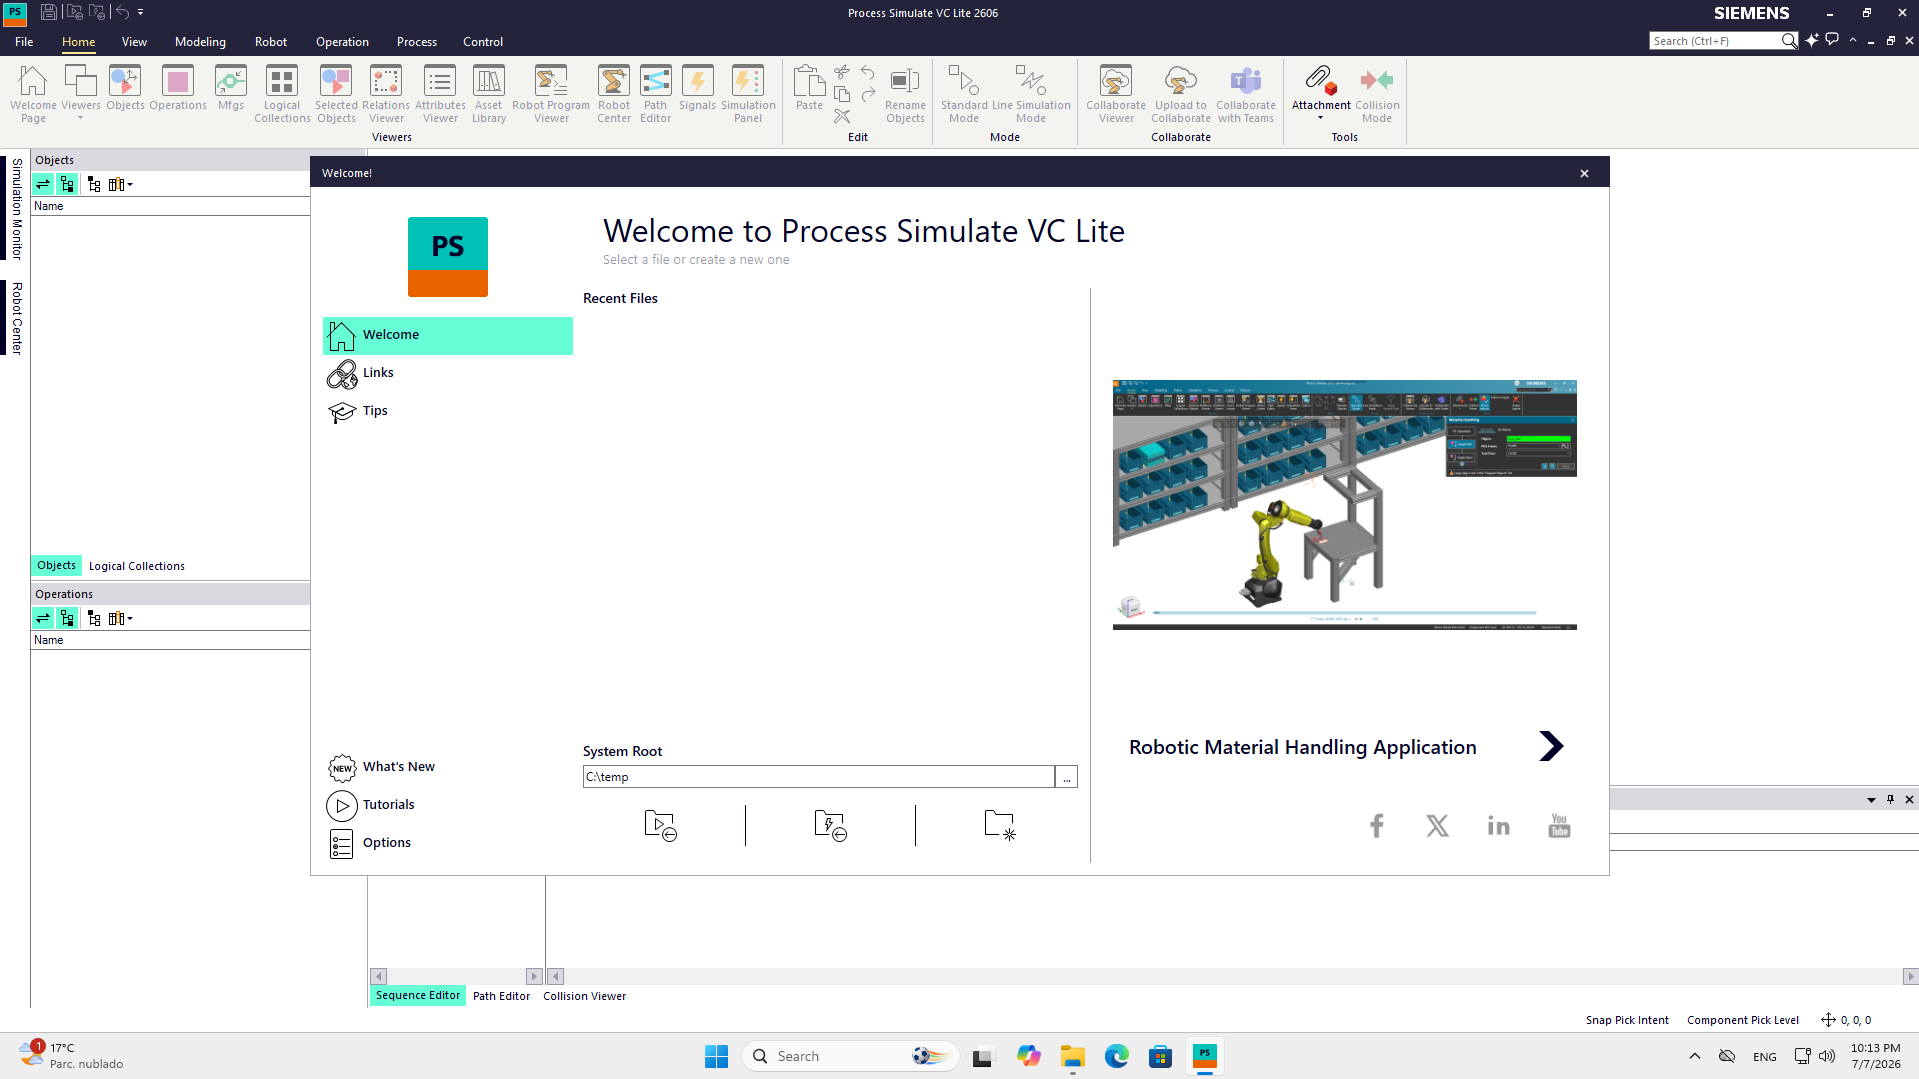Screen dimensions: 1919x1079
Task: Click the Objects viewer ribbon icon
Action: pos(125,88)
